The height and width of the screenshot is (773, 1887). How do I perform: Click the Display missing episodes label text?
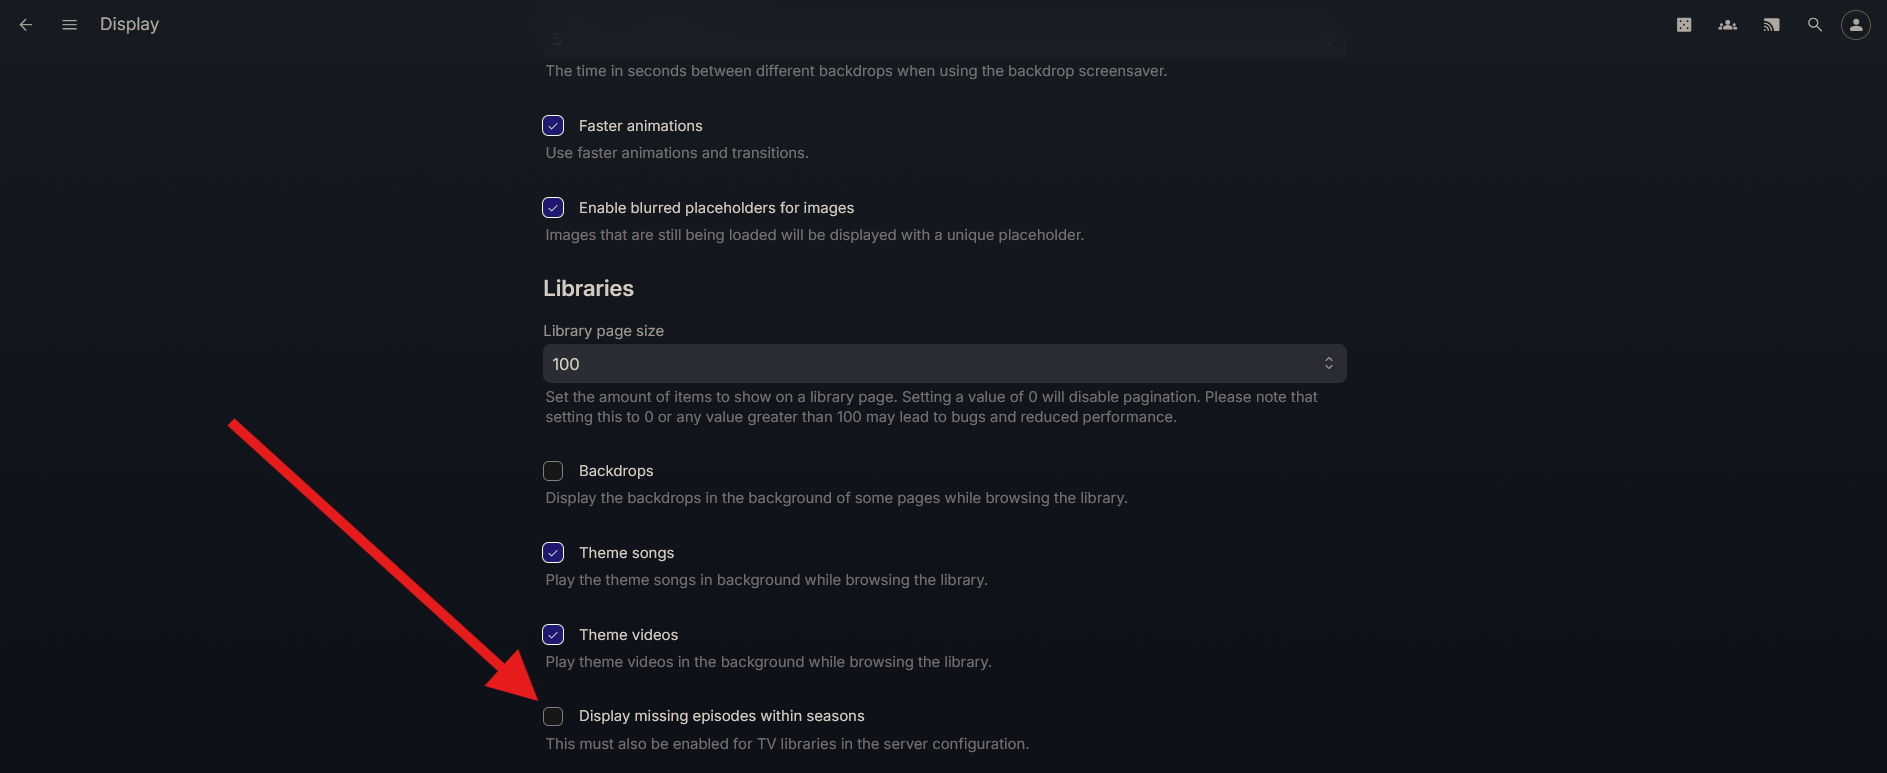[x=722, y=715]
